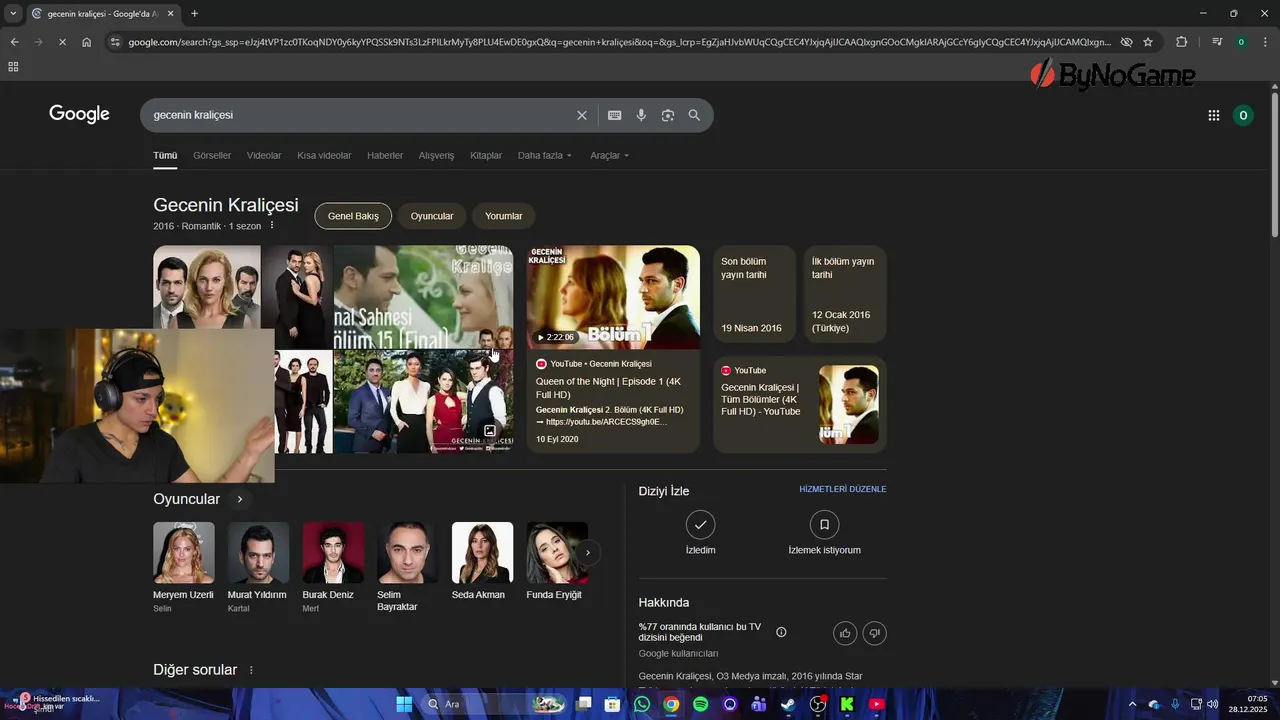Image resolution: width=1280 pixels, height=720 pixels.
Task: Switch to the Görseller tab
Action: [212, 156]
